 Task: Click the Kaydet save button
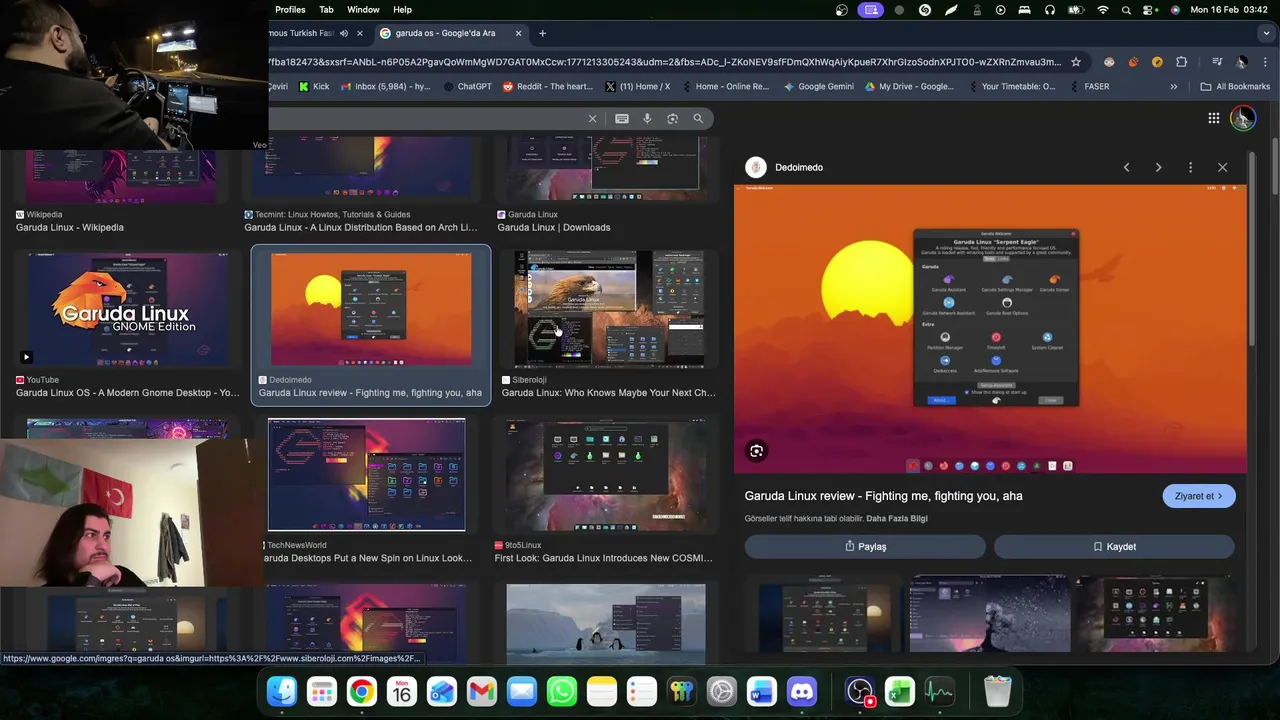point(1114,547)
